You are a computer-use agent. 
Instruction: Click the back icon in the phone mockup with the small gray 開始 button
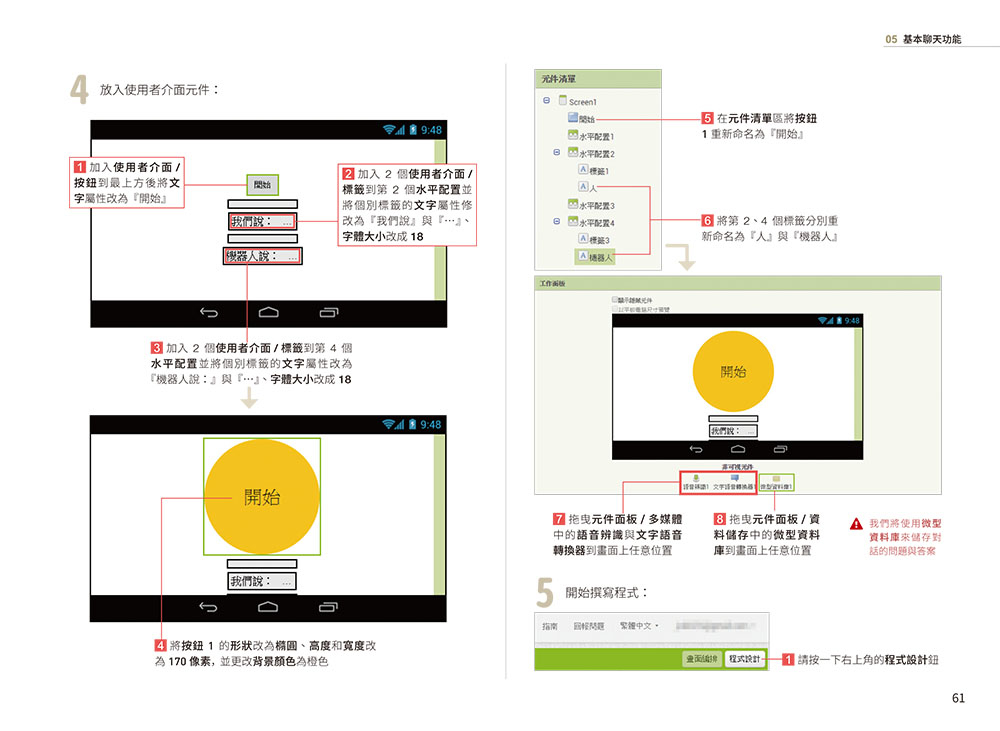(209, 312)
